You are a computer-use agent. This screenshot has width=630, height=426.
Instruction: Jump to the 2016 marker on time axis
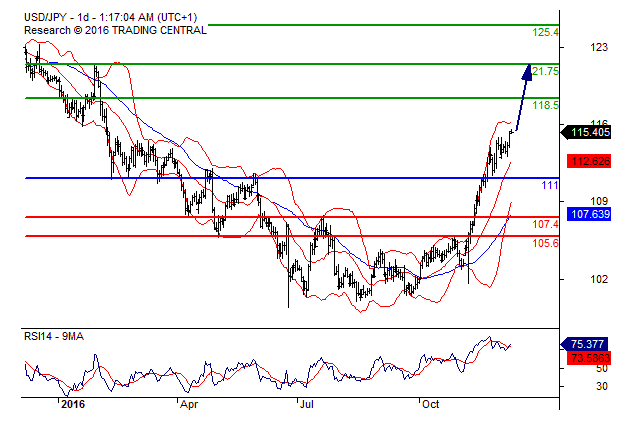pos(72,405)
